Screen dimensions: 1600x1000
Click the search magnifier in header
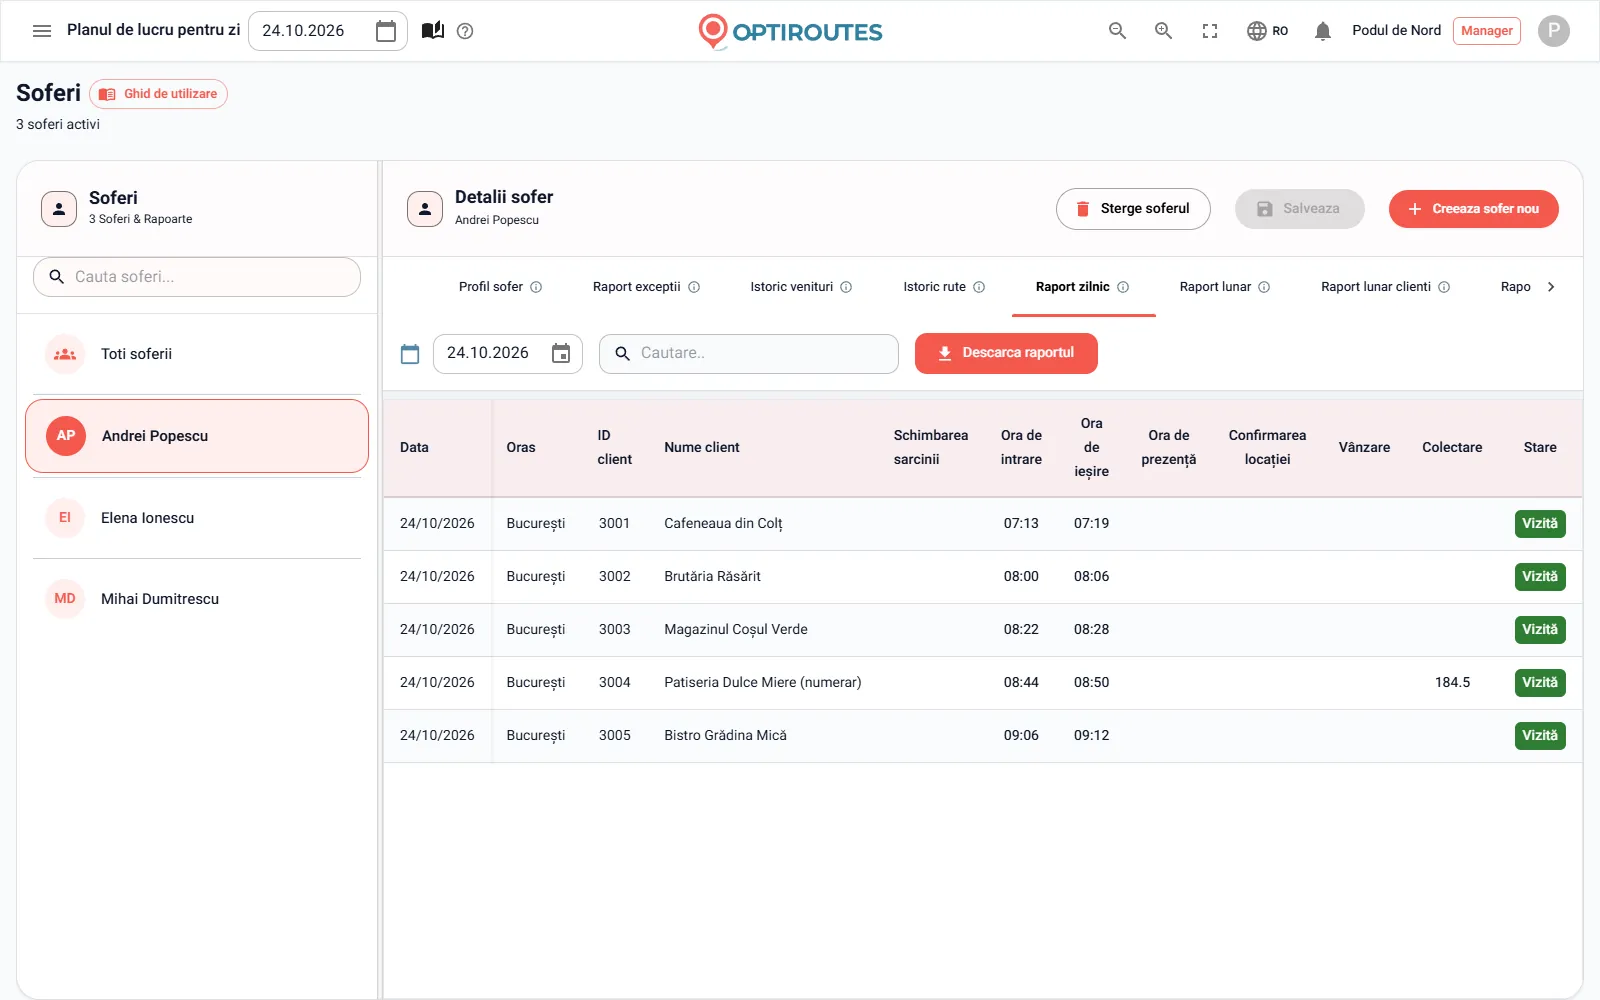[x=1118, y=31]
